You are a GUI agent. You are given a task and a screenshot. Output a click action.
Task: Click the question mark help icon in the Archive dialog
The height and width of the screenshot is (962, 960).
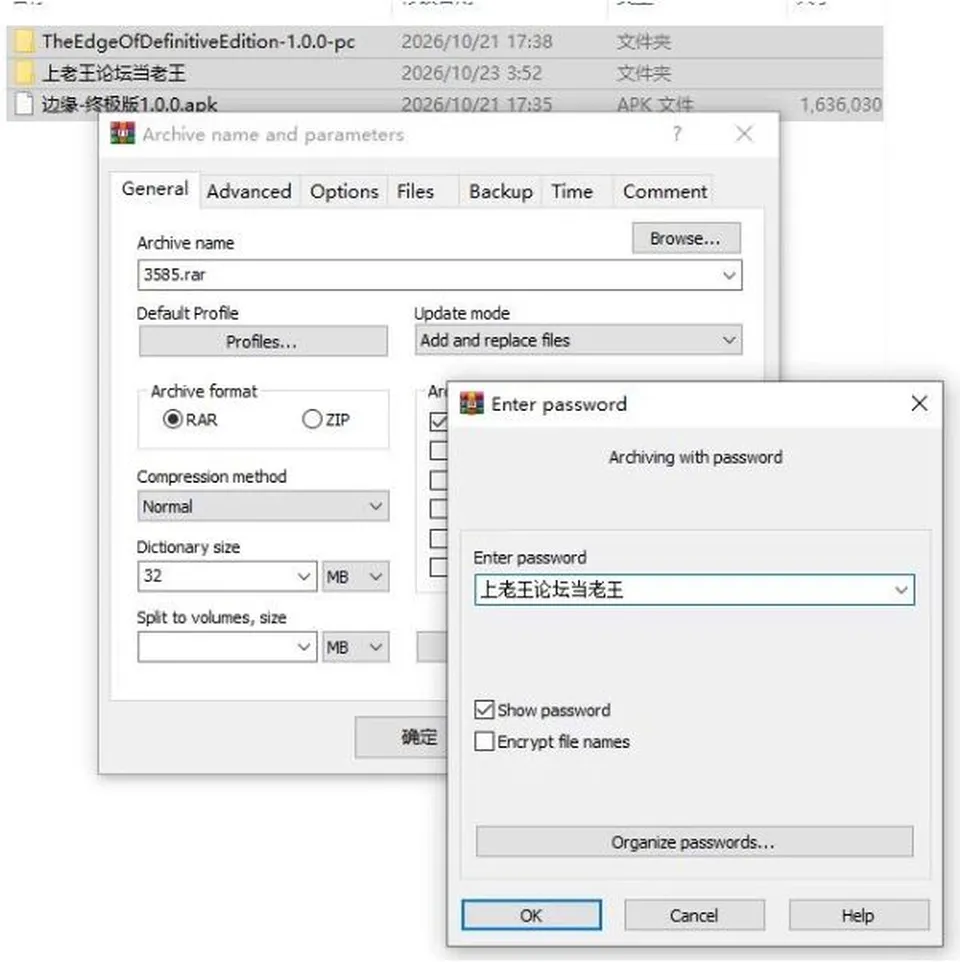click(677, 133)
